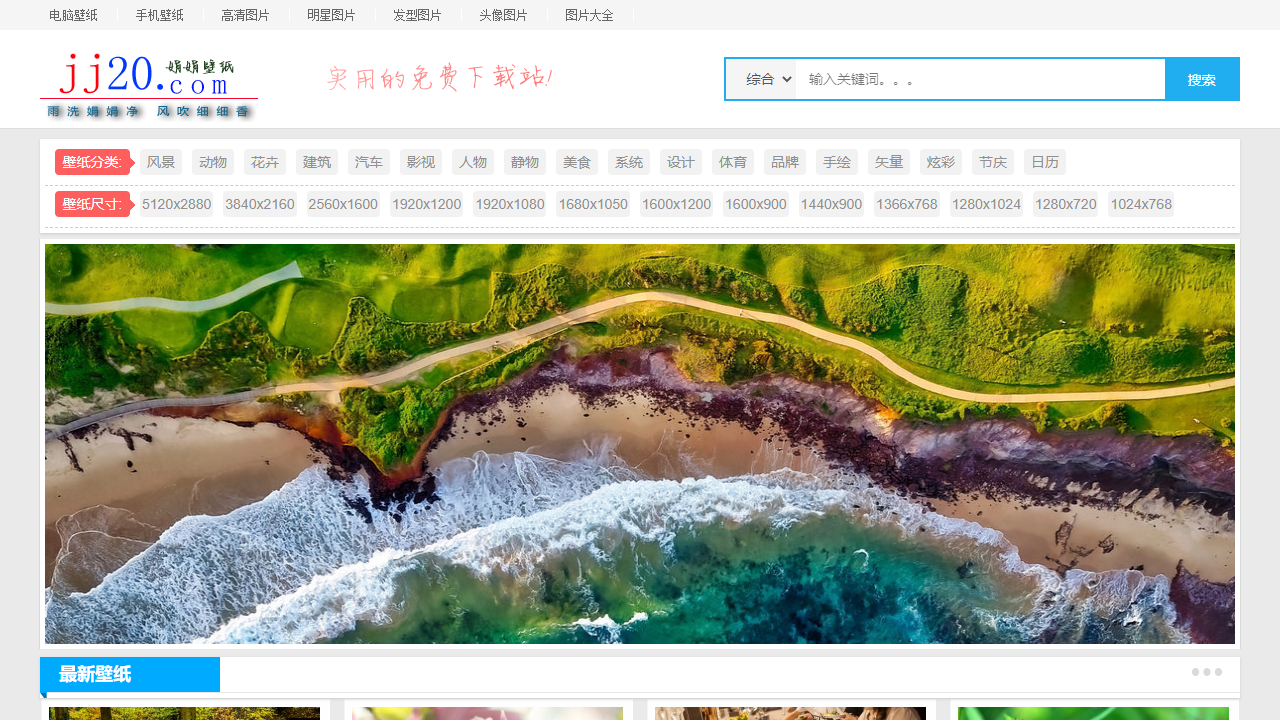Open the 汽车 category tag
1280x720 pixels.
[369, 162]
